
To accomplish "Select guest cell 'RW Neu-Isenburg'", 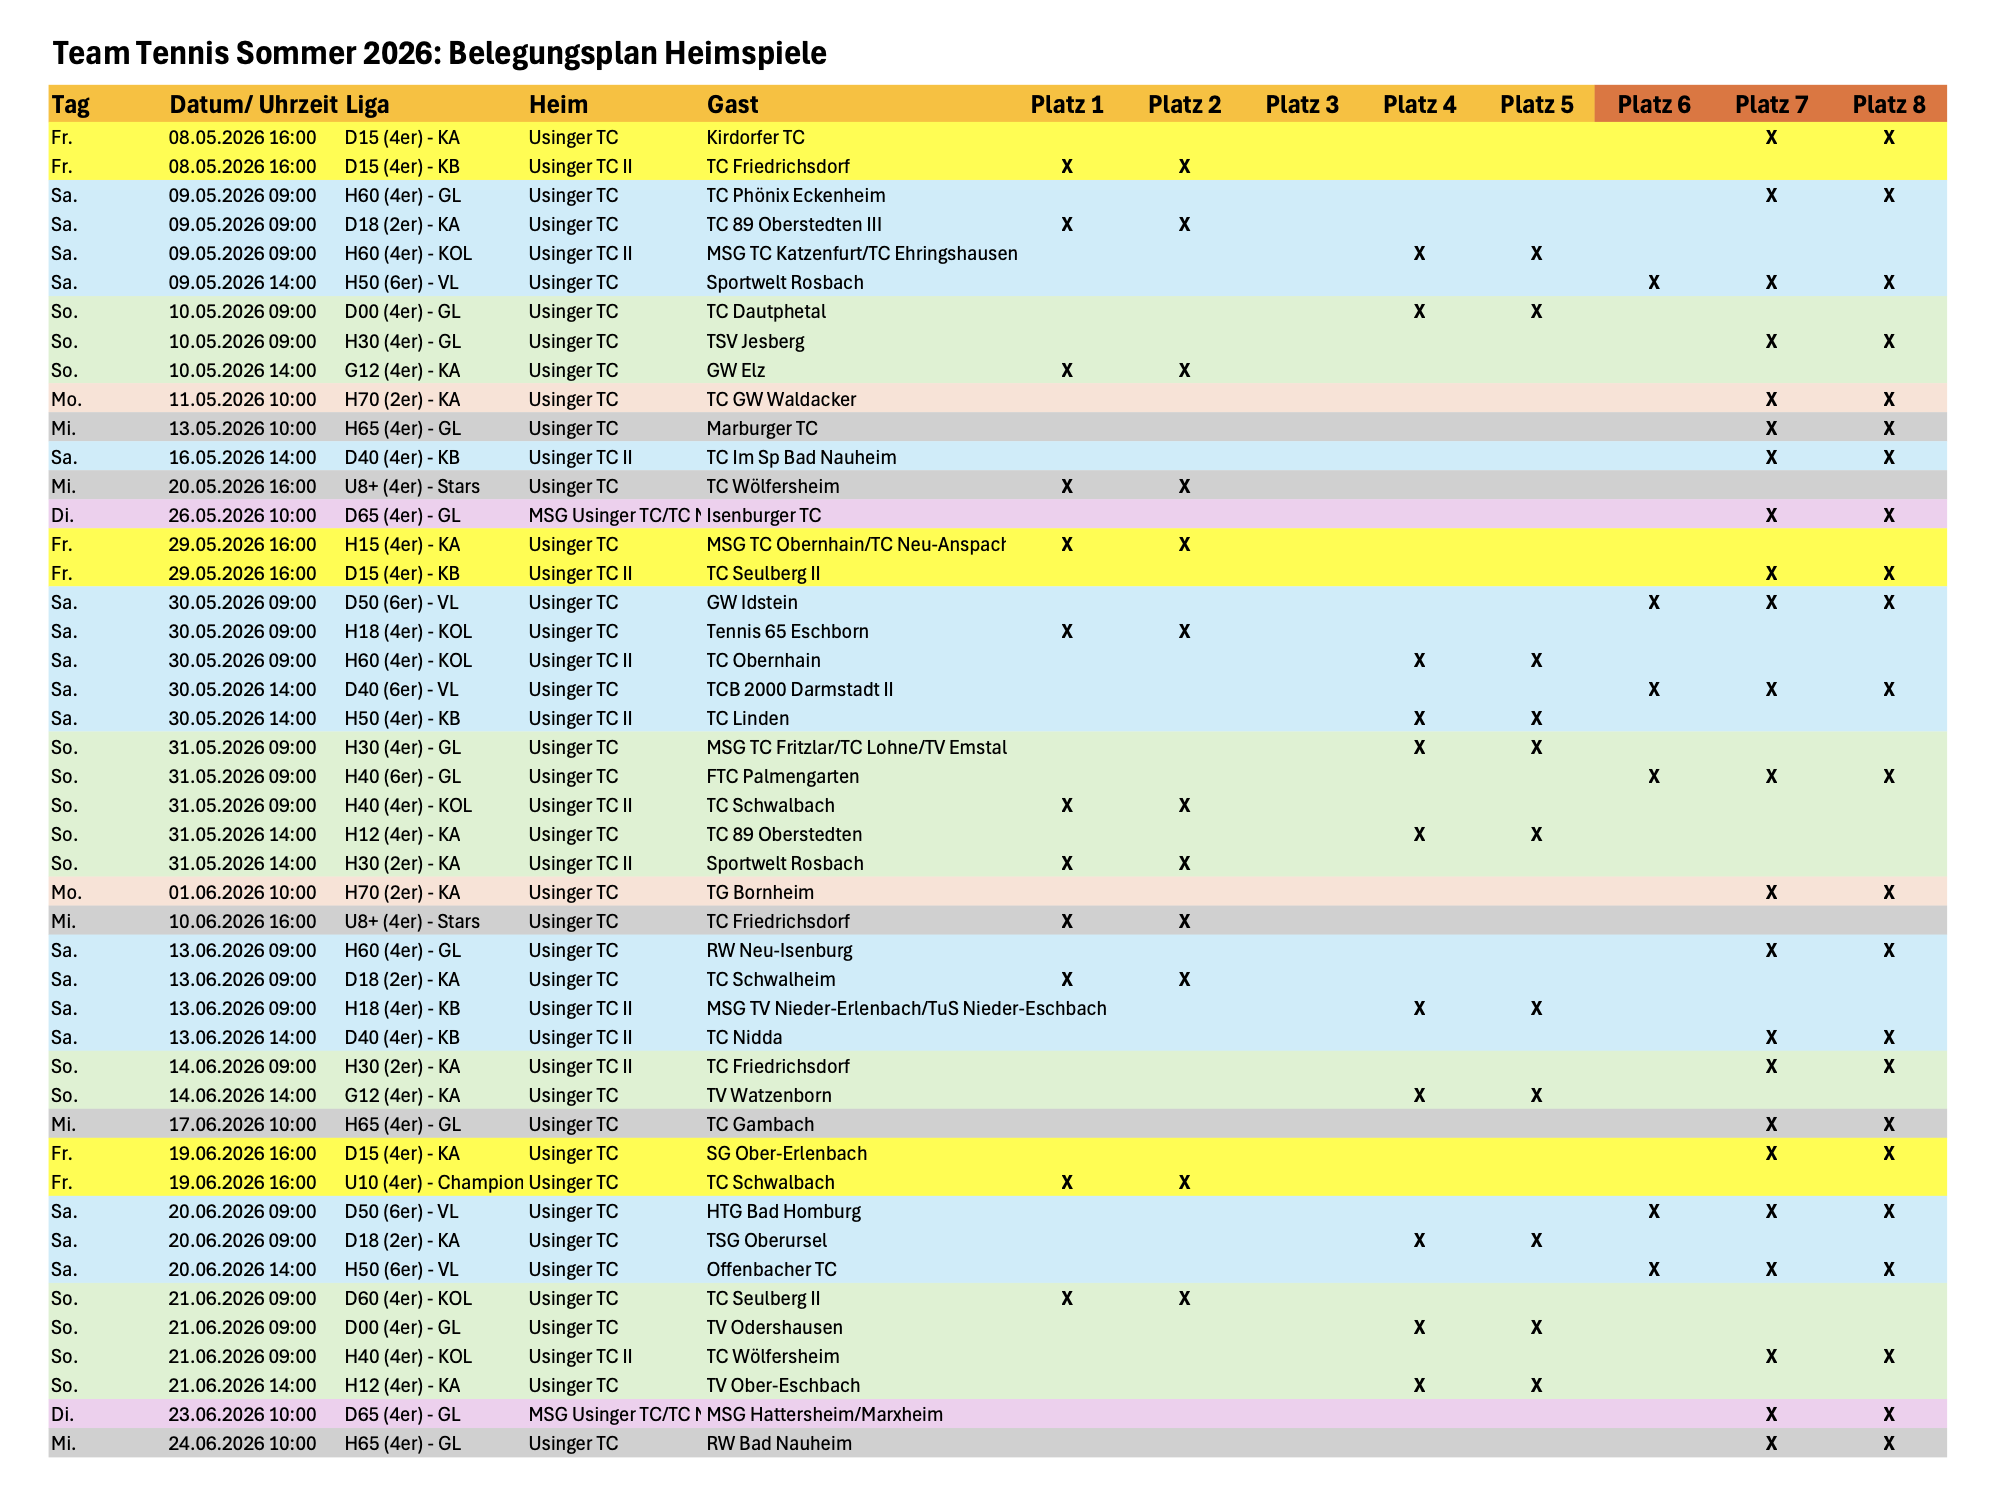I will 779,950.
